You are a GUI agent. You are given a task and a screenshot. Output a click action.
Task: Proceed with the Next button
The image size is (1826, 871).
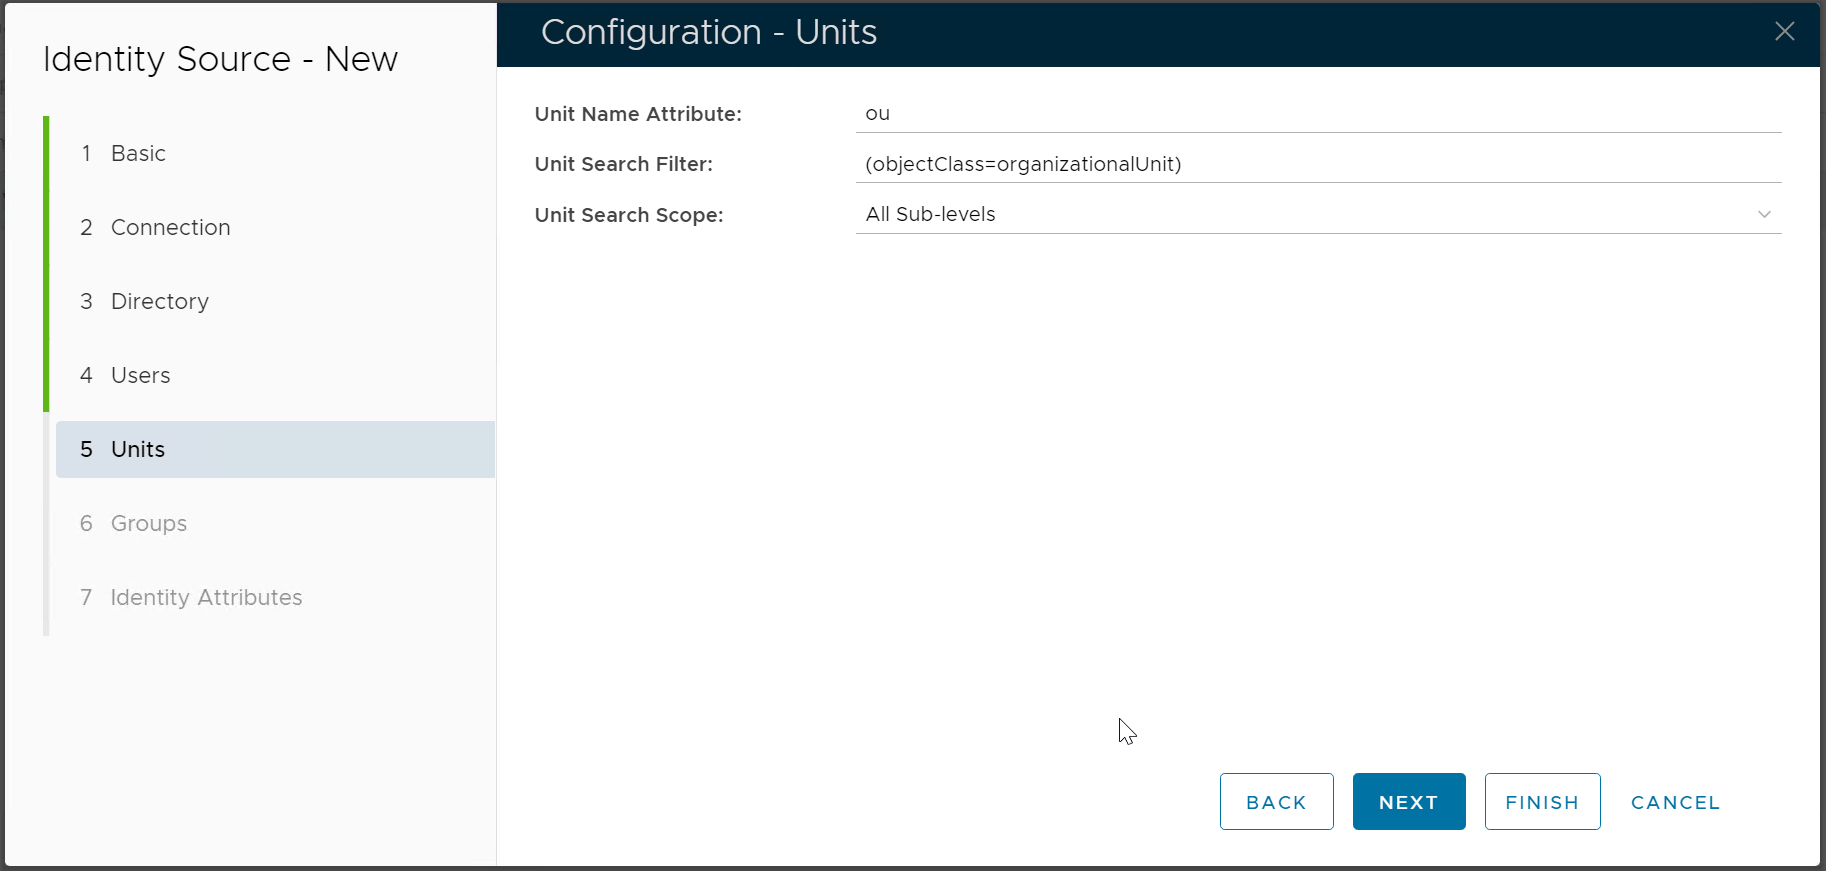pos(1408,802)
